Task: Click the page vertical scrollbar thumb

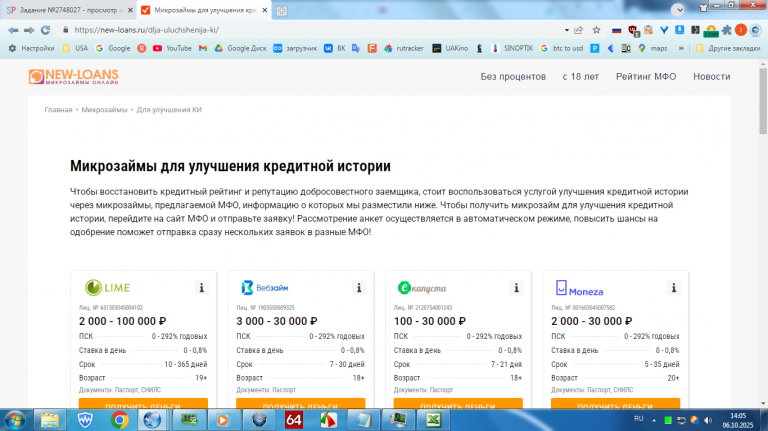Action: [763, 100]
